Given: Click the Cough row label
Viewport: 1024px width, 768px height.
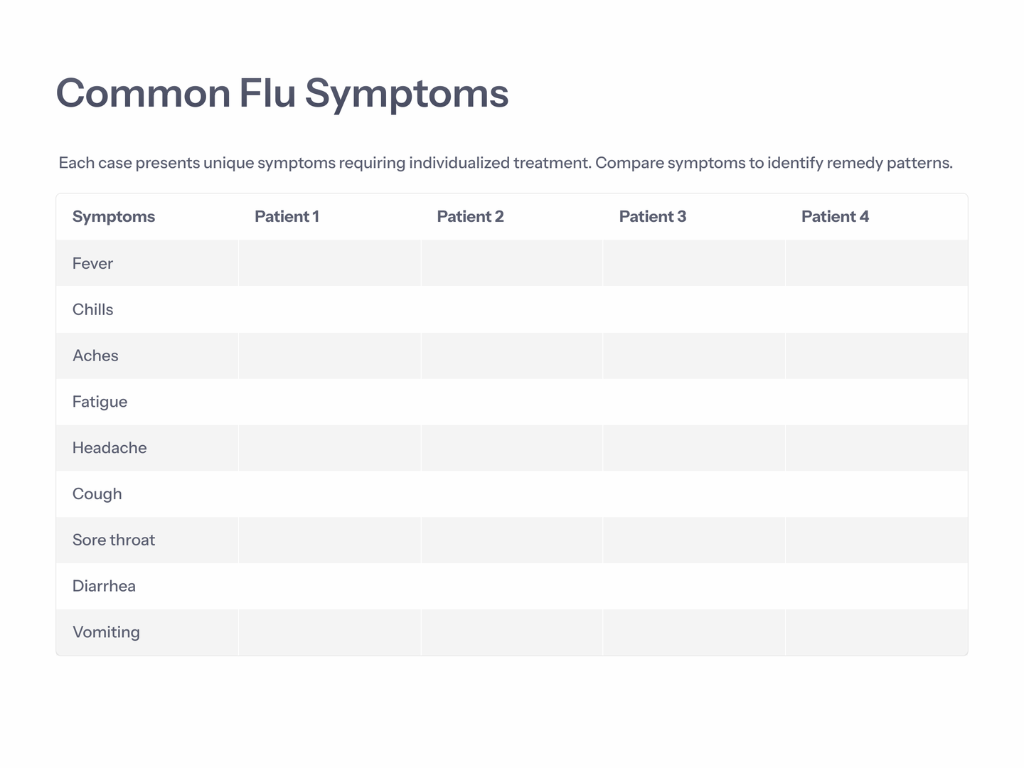Looking at the screenshot, I should 97,494.
